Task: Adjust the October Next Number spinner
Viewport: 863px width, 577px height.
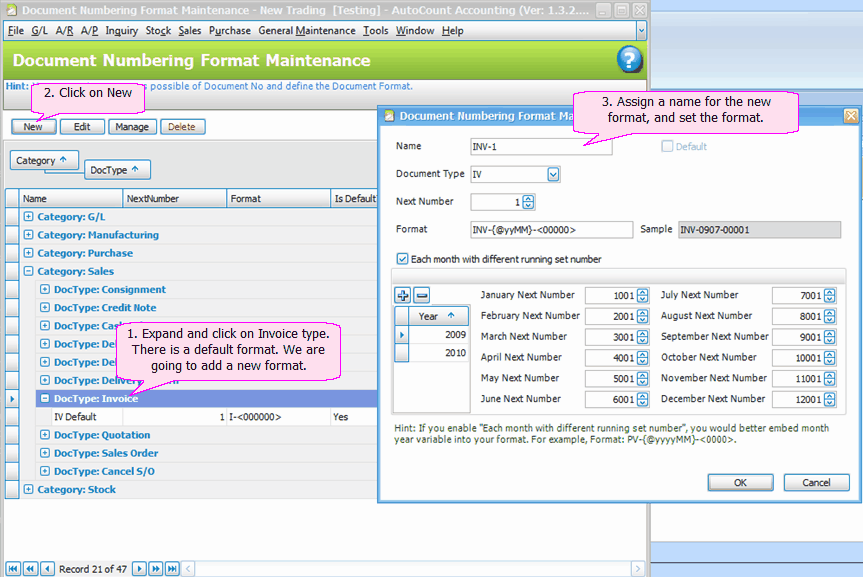Action: [x=829, y=358]
